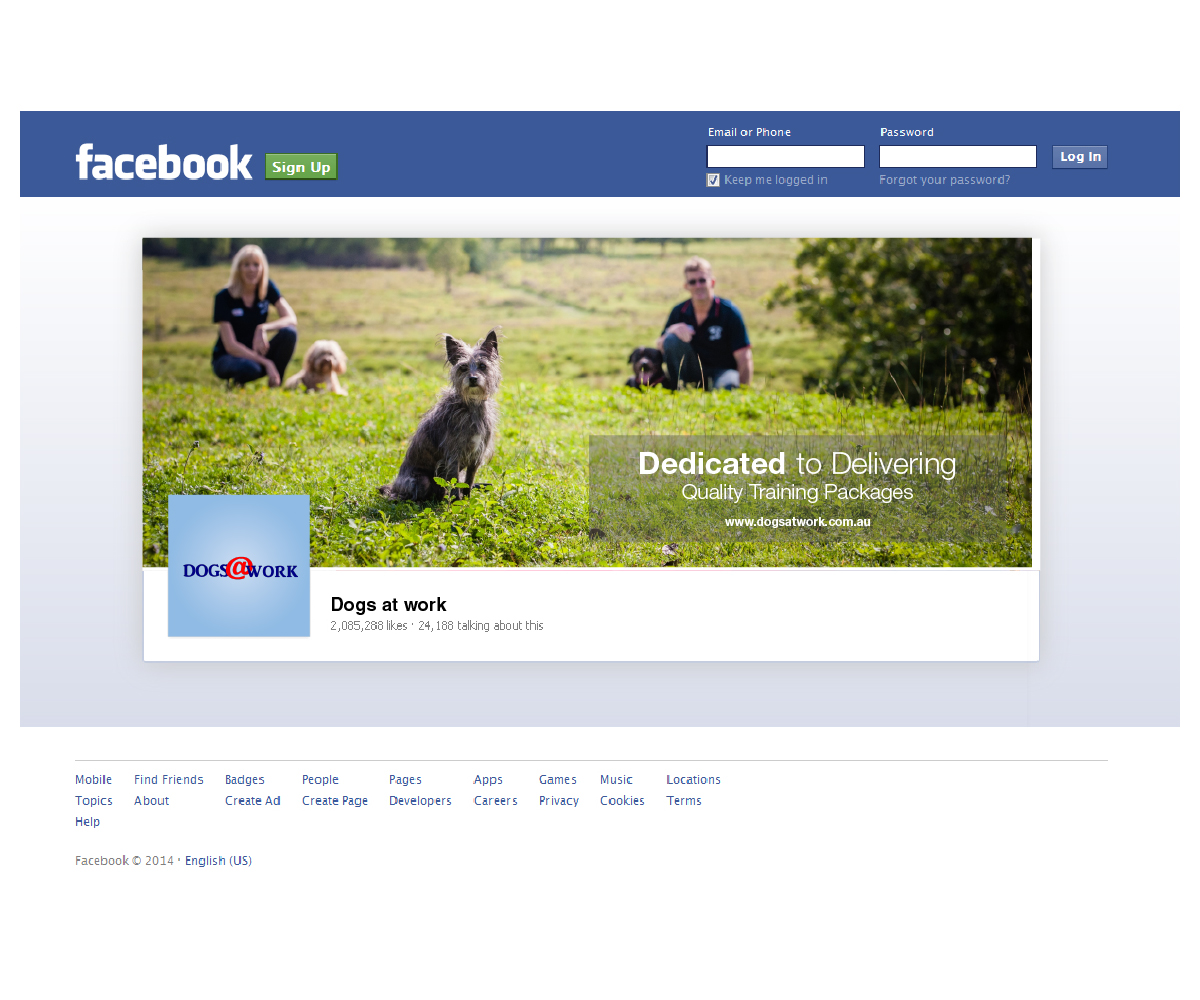The height and width of the screenshot is (1000, 1200).
Task: Open the Create Ad footer link
Action: (253, 801)
